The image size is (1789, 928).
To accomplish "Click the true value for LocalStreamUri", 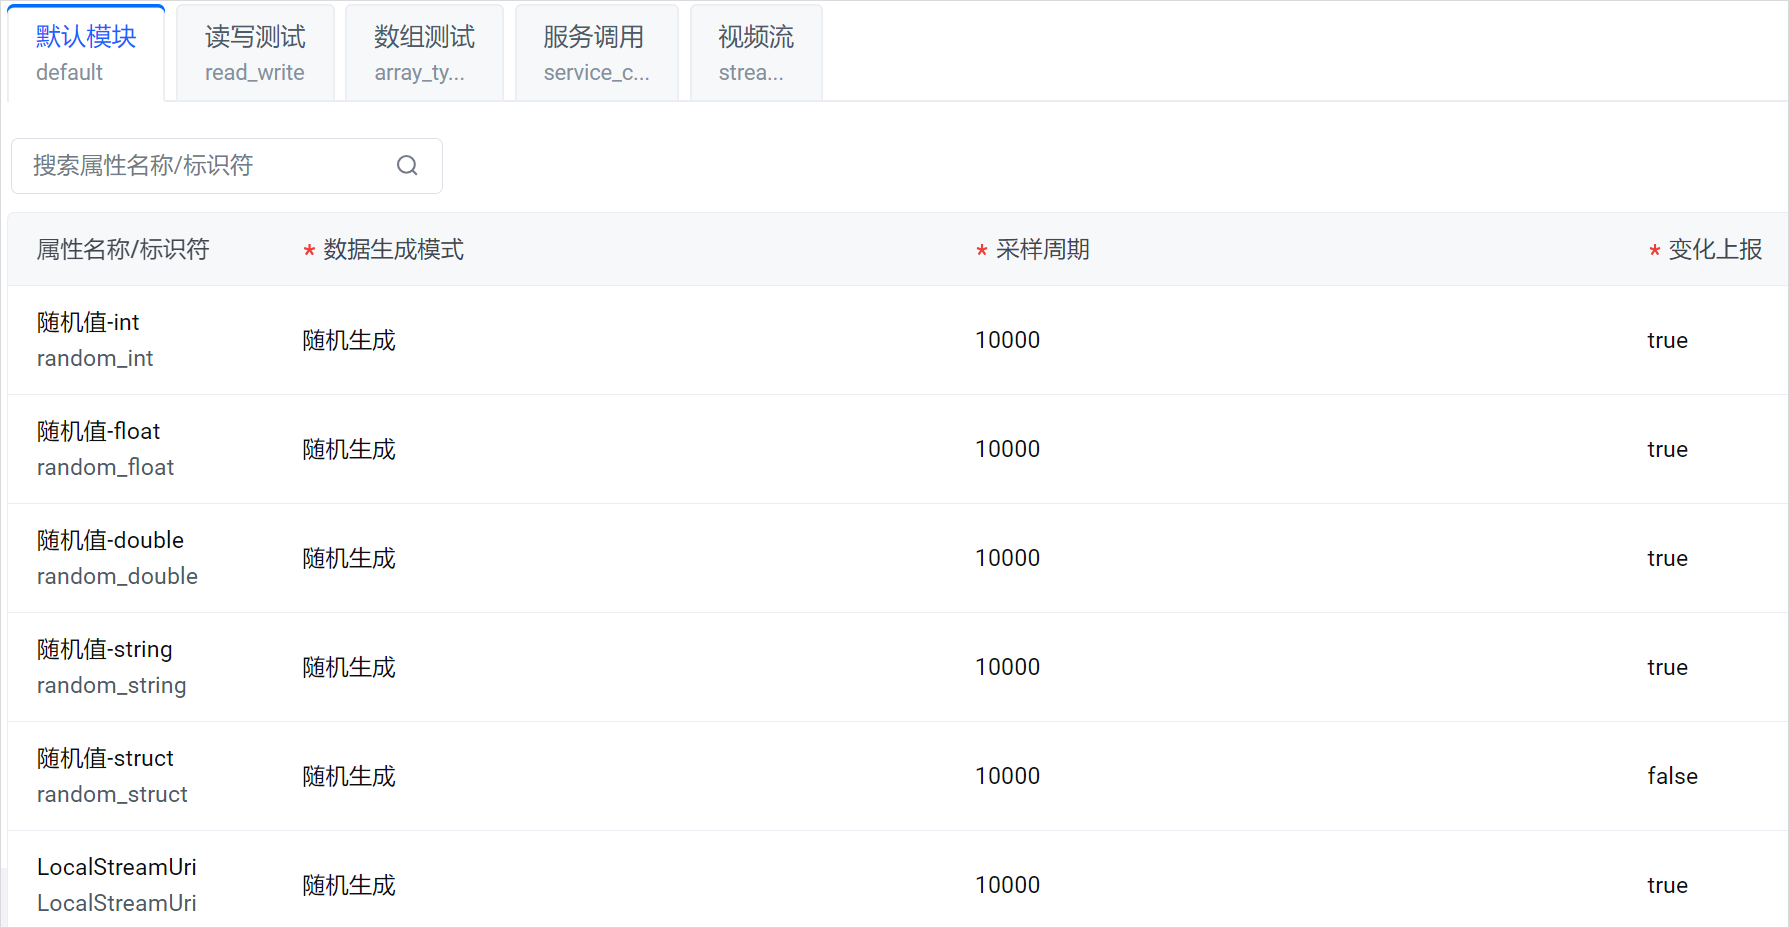I will pyautogui.click(x=1668, y=885).
